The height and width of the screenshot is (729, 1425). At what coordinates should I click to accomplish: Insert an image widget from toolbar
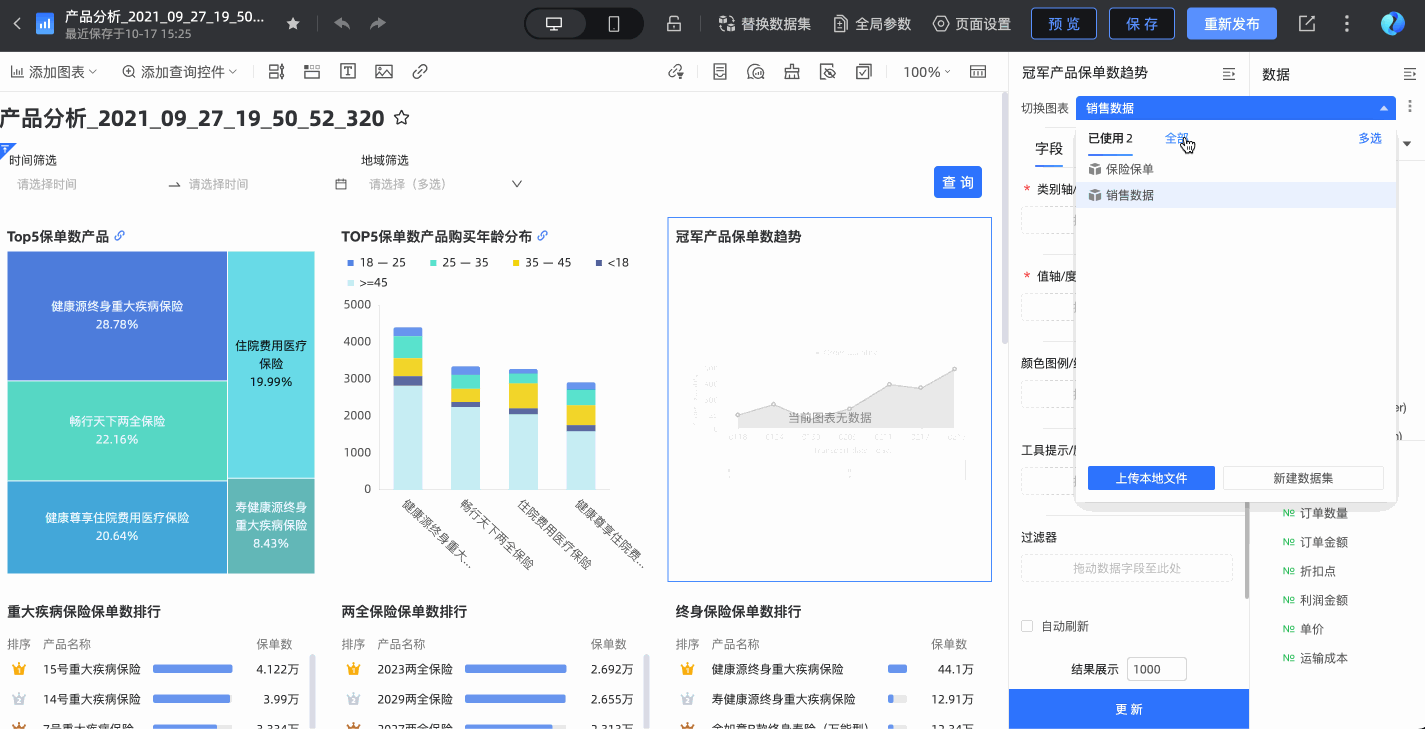384,72
